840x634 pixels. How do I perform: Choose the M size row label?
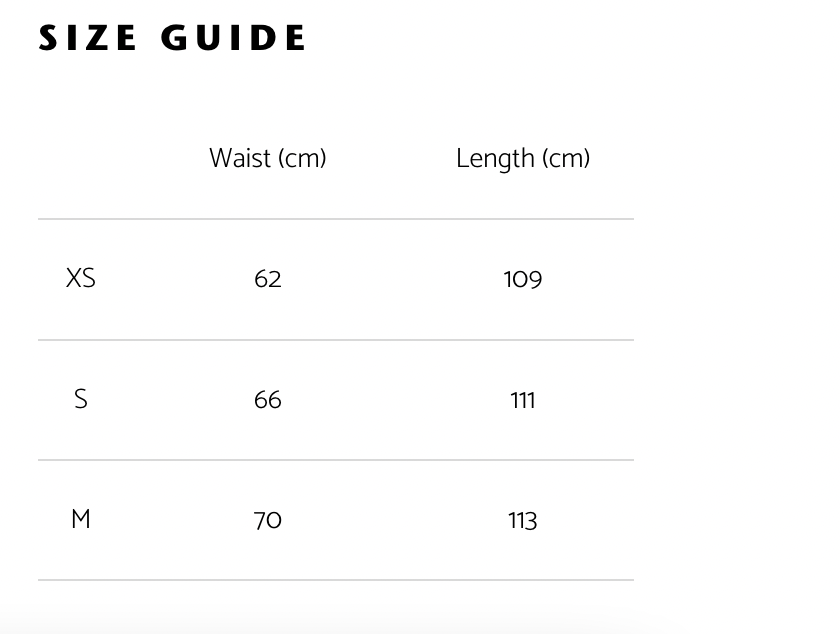coord(81,519)
